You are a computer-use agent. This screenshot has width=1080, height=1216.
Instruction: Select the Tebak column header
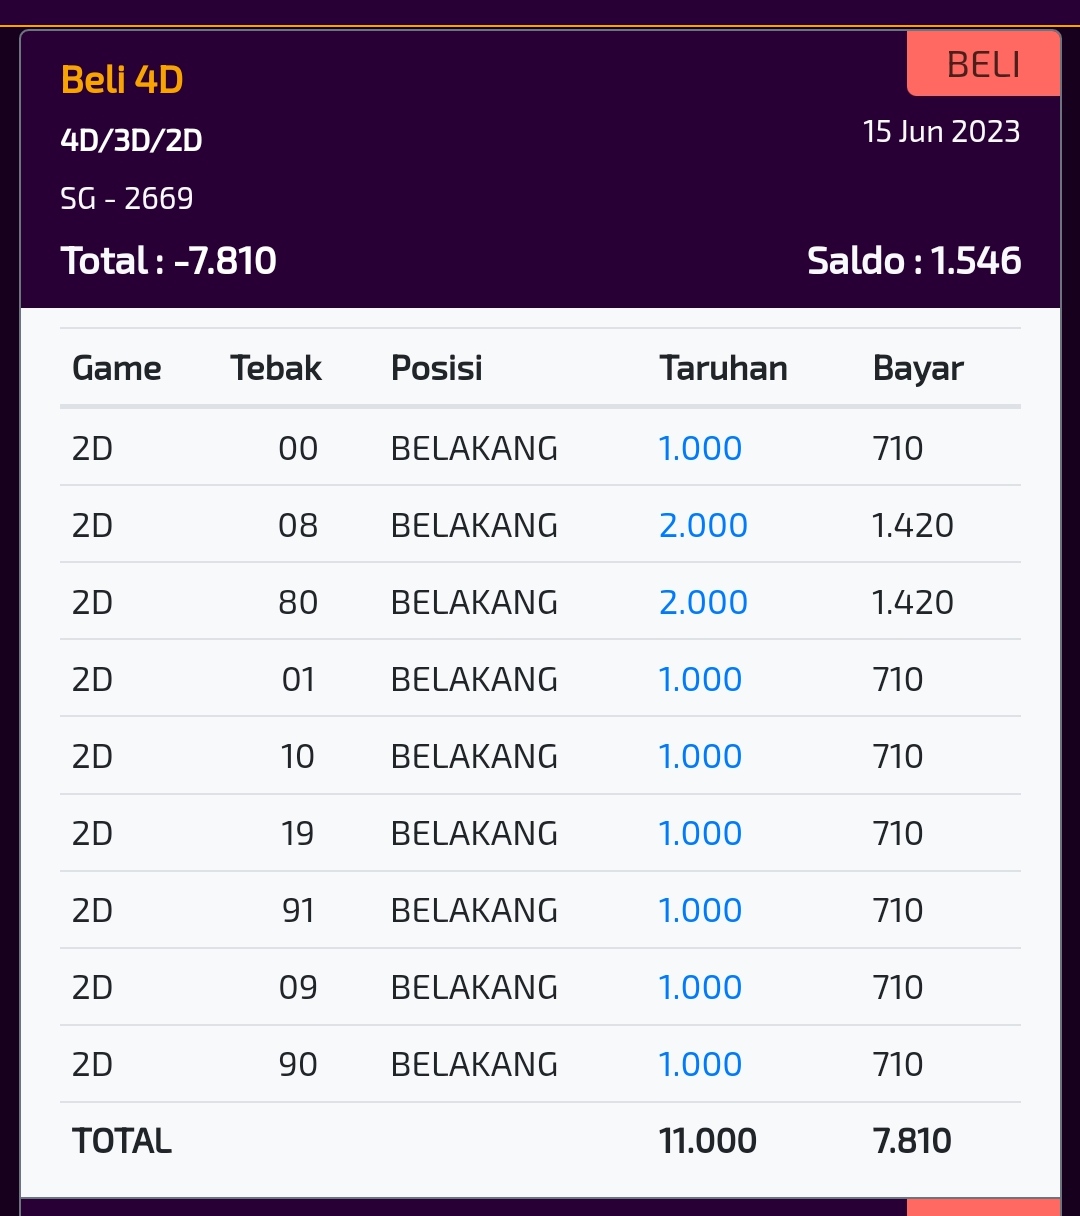tap(276, 368)
